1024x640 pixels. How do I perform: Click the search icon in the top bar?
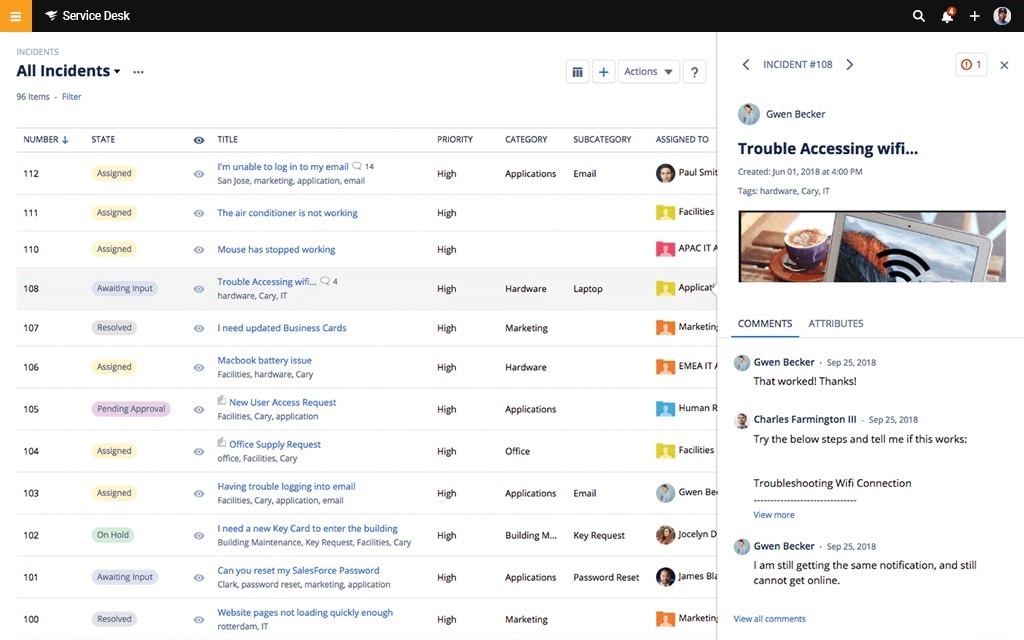[x=918, y=15]
